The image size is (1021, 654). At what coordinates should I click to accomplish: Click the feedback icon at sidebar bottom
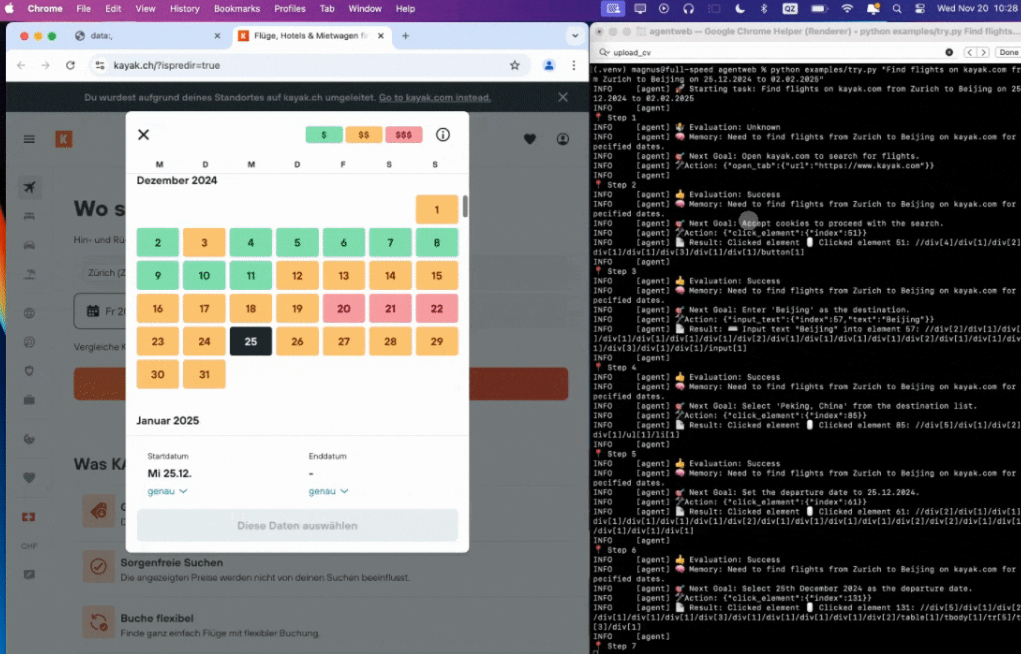(x=29, y=575)
